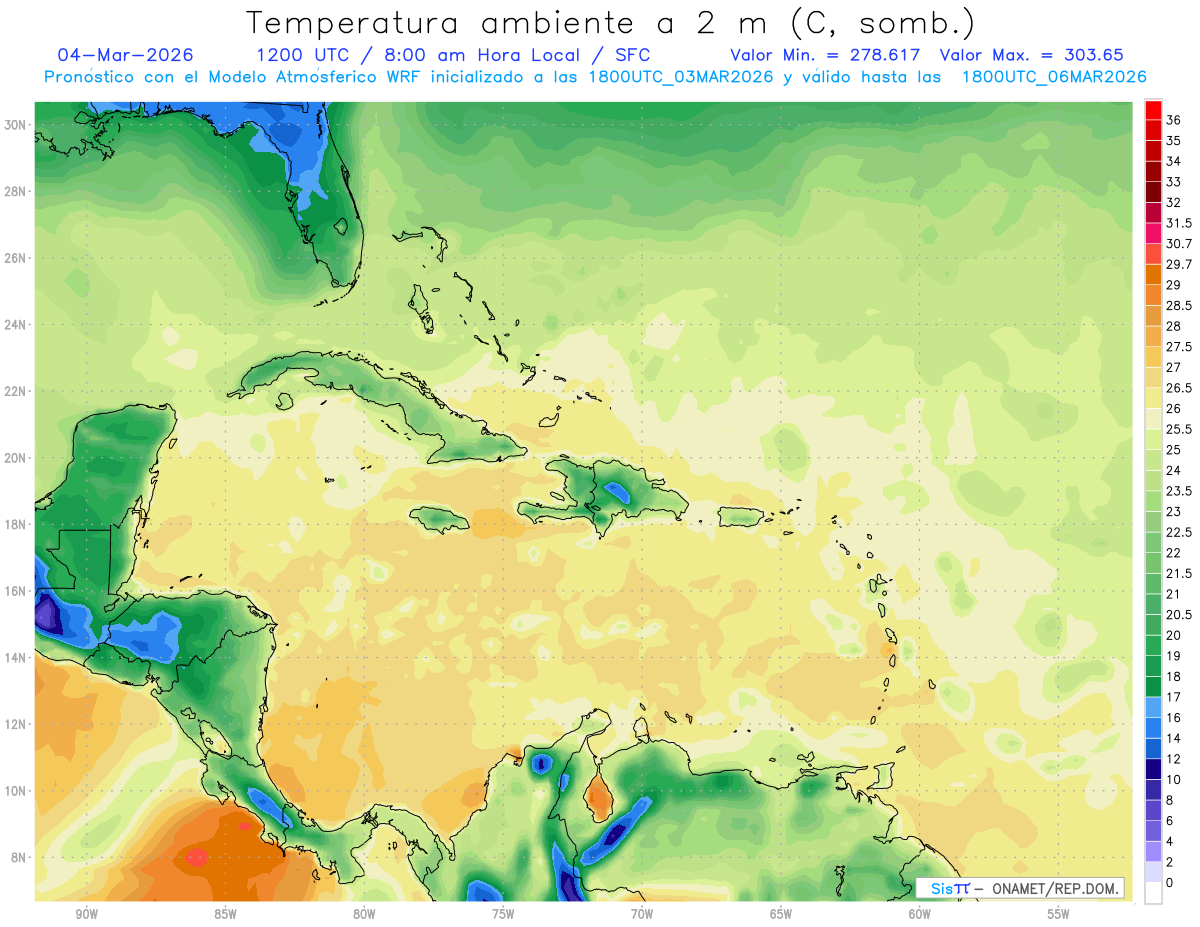Click the '6' value on the color scale
1200x927 pixels.
click(x=1170, y=820)
